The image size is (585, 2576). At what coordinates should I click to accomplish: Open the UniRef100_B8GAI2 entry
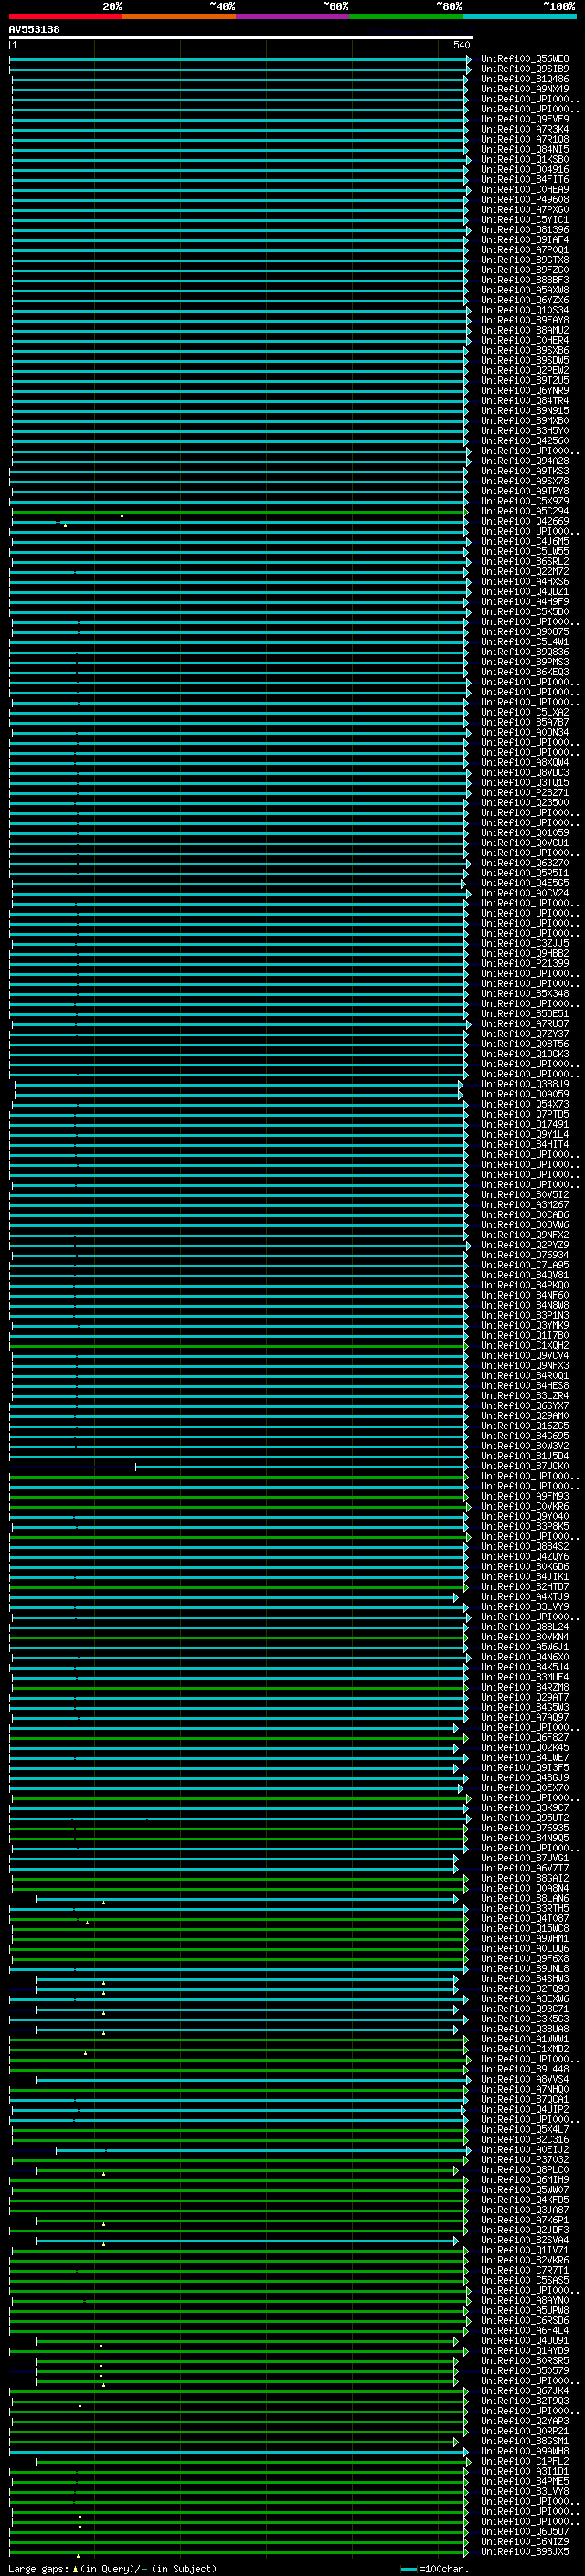(525, 1878)
